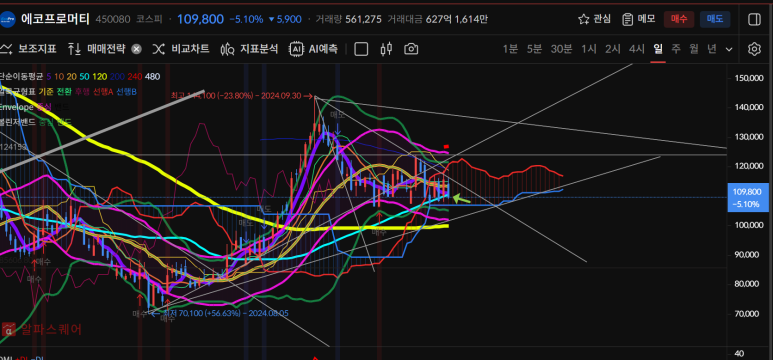Toggle the 120-day moving average legend
The height and width of the screenshot is (360, 773).
pyautogui.click(x=100, y=76)
